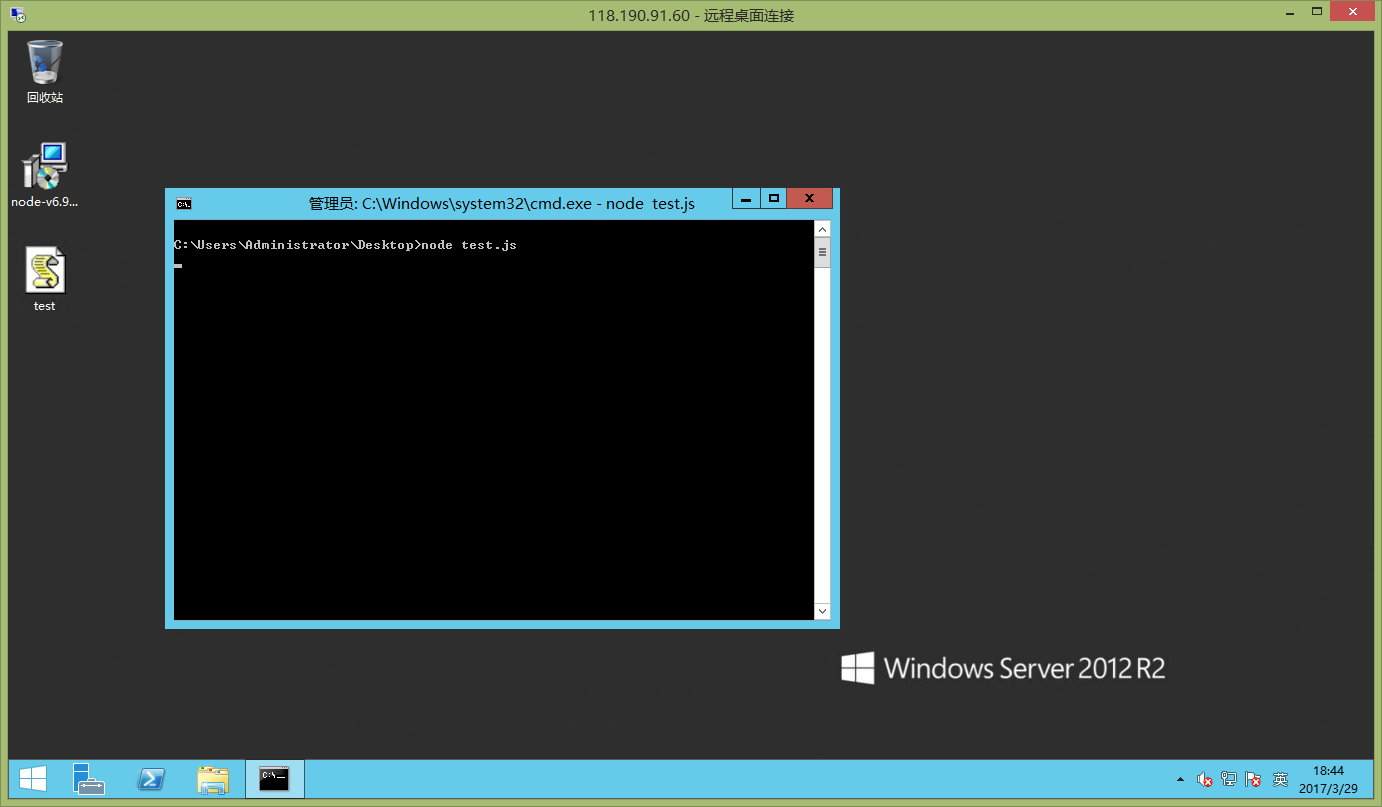Open the cmd window system menu icon
Image resolution: width=1382 pixels, height=807 pixels.
[x=184, y=204]
